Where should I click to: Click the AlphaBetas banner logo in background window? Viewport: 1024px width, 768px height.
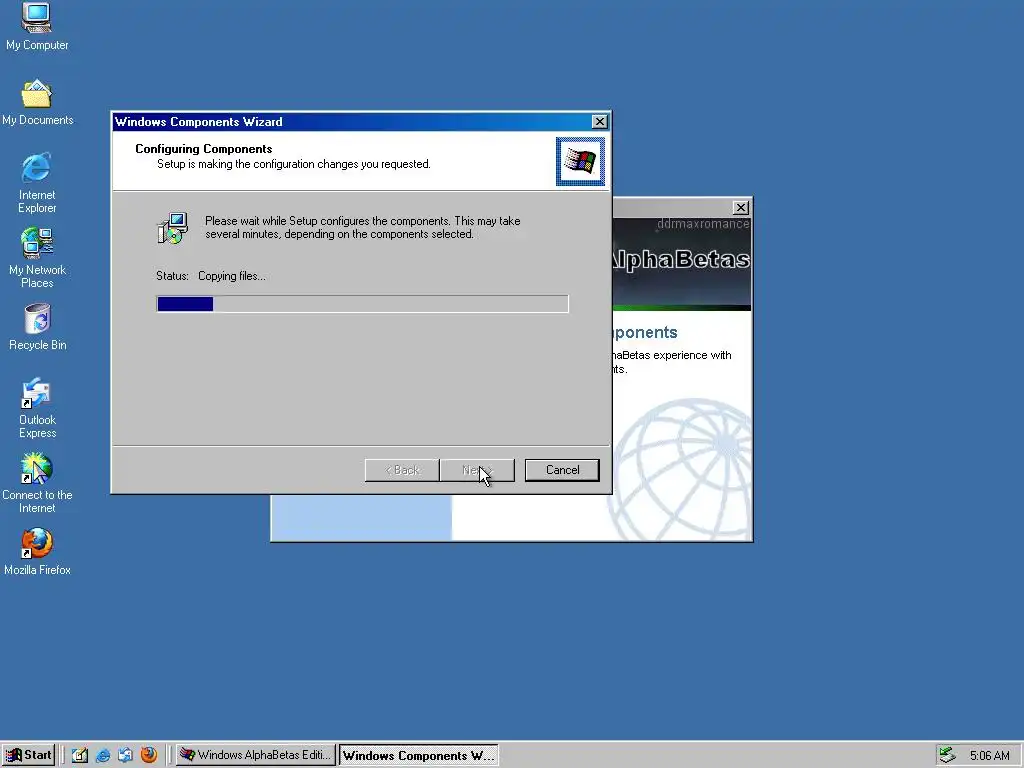click(681, 260)
